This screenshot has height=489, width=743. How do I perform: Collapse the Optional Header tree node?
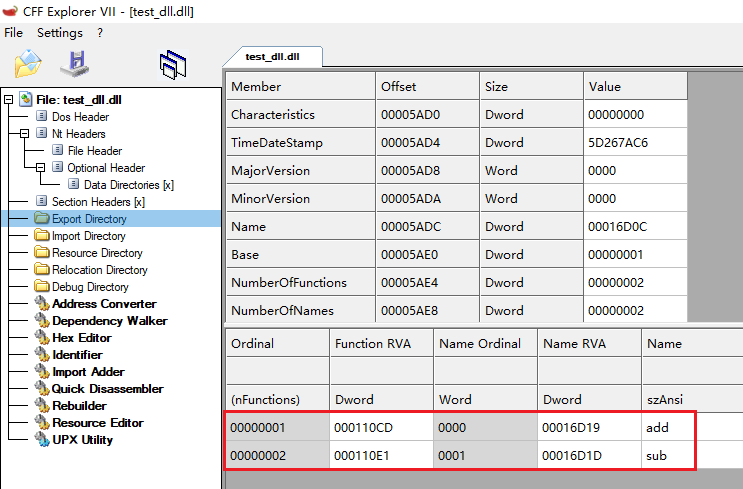point(40,168)
